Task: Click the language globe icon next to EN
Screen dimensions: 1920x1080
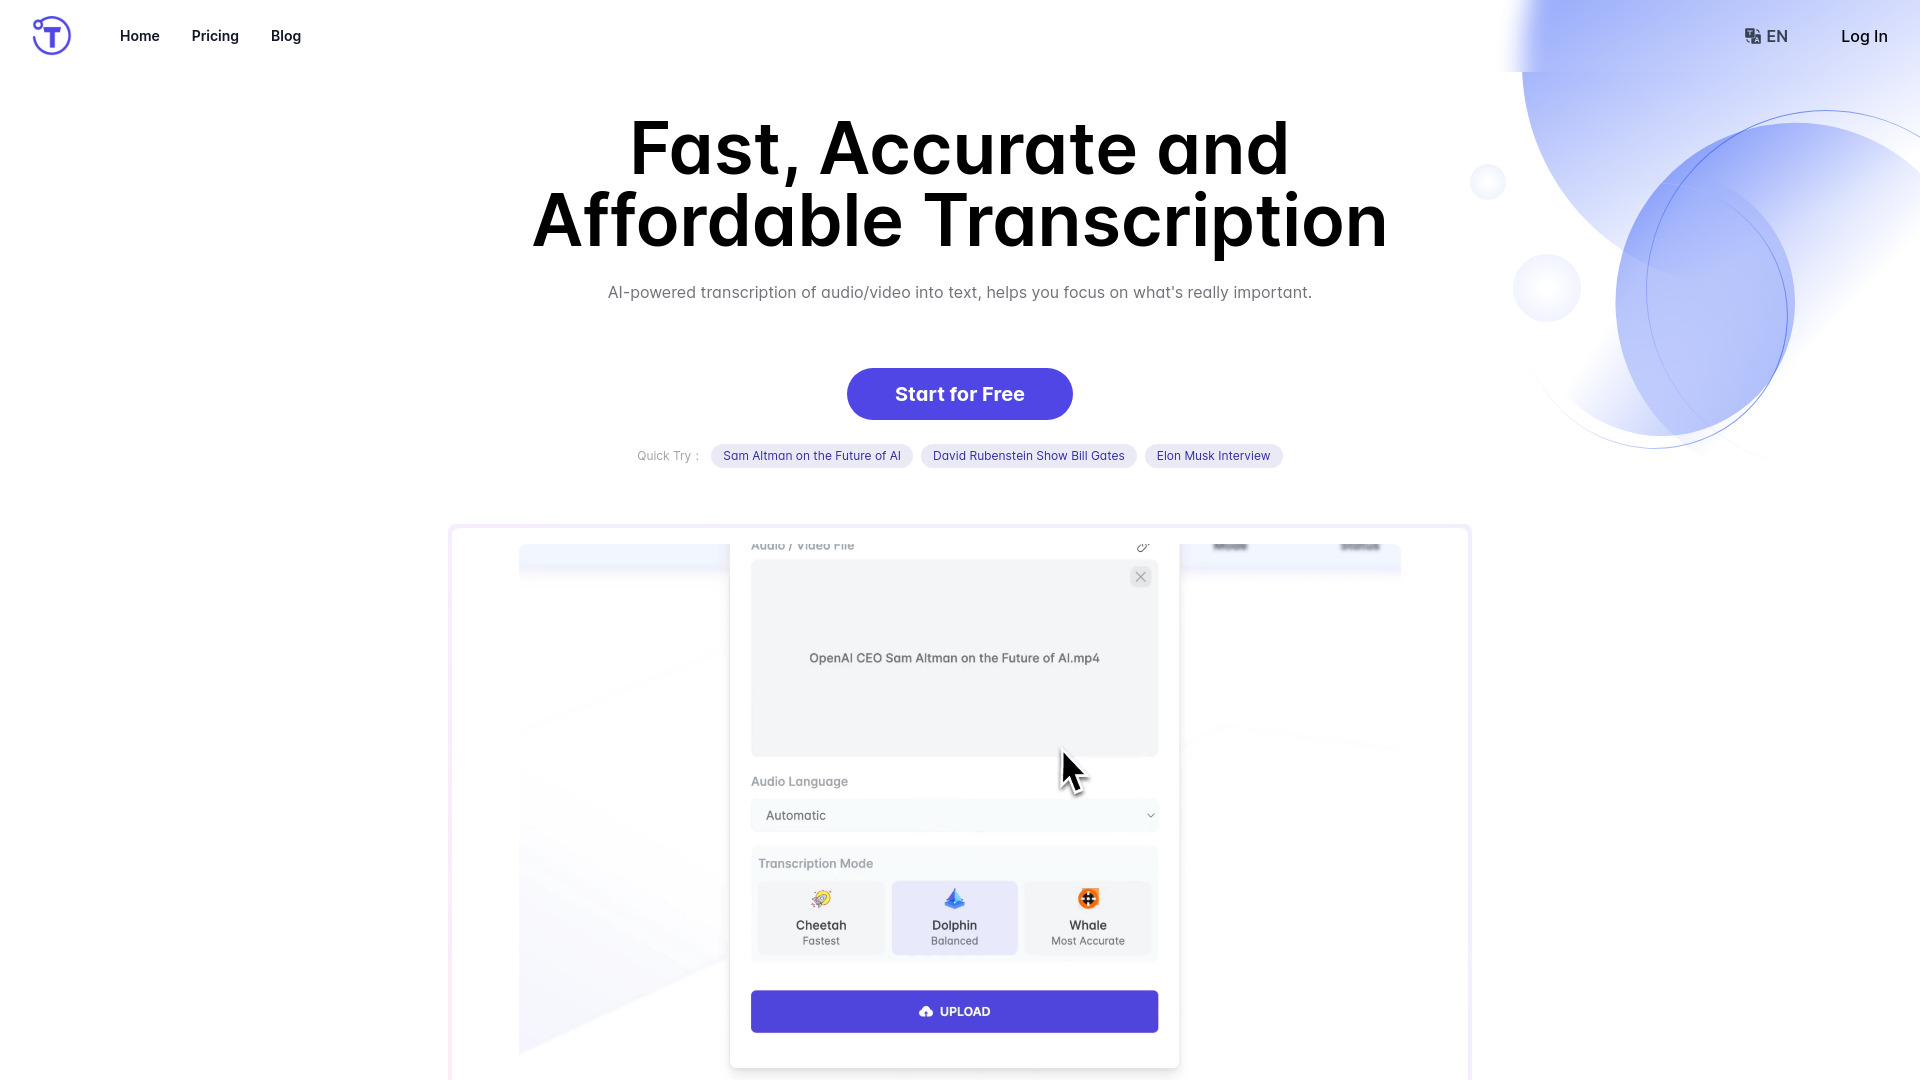Action: (x=1753, y=36)
